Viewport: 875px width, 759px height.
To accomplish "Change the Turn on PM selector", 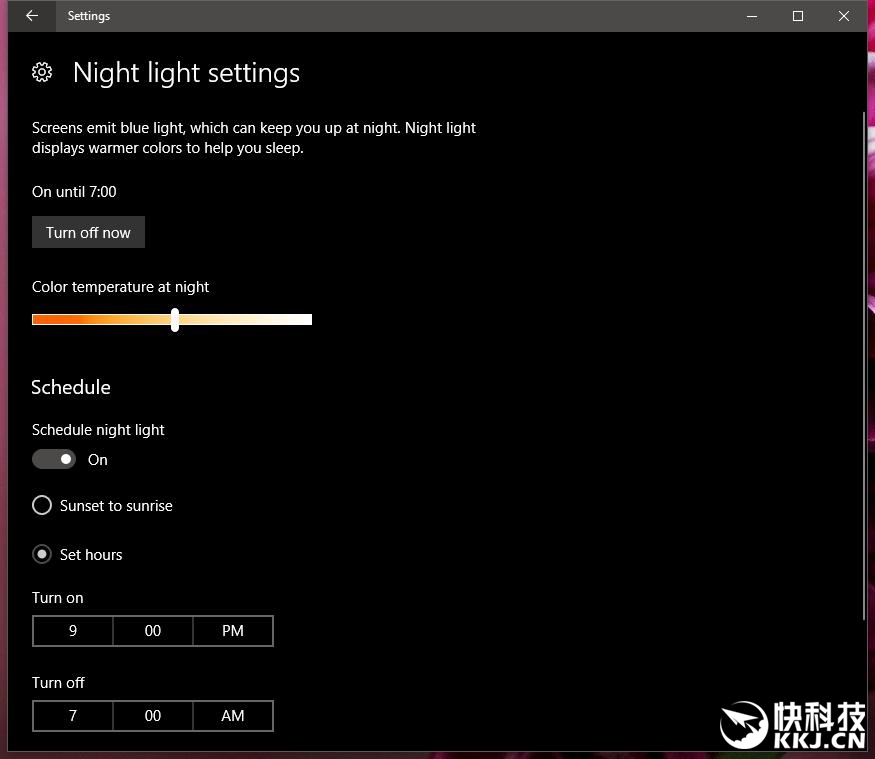I will (233, 631).
